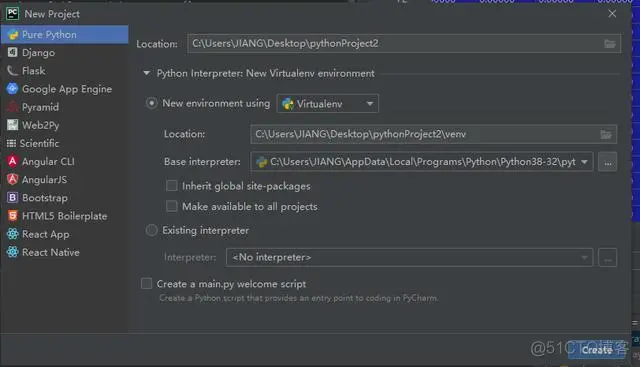Click the project Location path field
Screen dimensions: 640x367
[404, 44]
